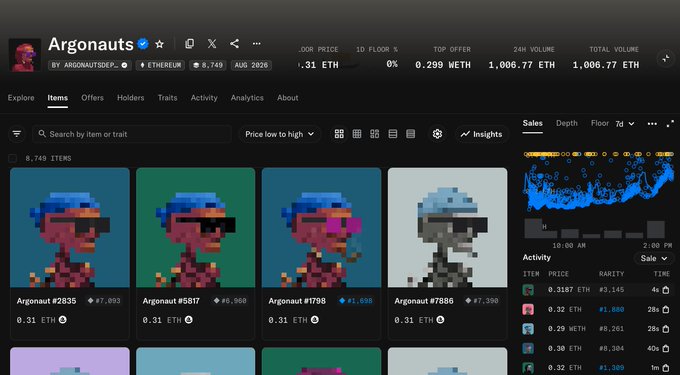Click the BY ARGONAUTSDEP creator badge
This screenshot has width=680, height=375.
(90, 65)
